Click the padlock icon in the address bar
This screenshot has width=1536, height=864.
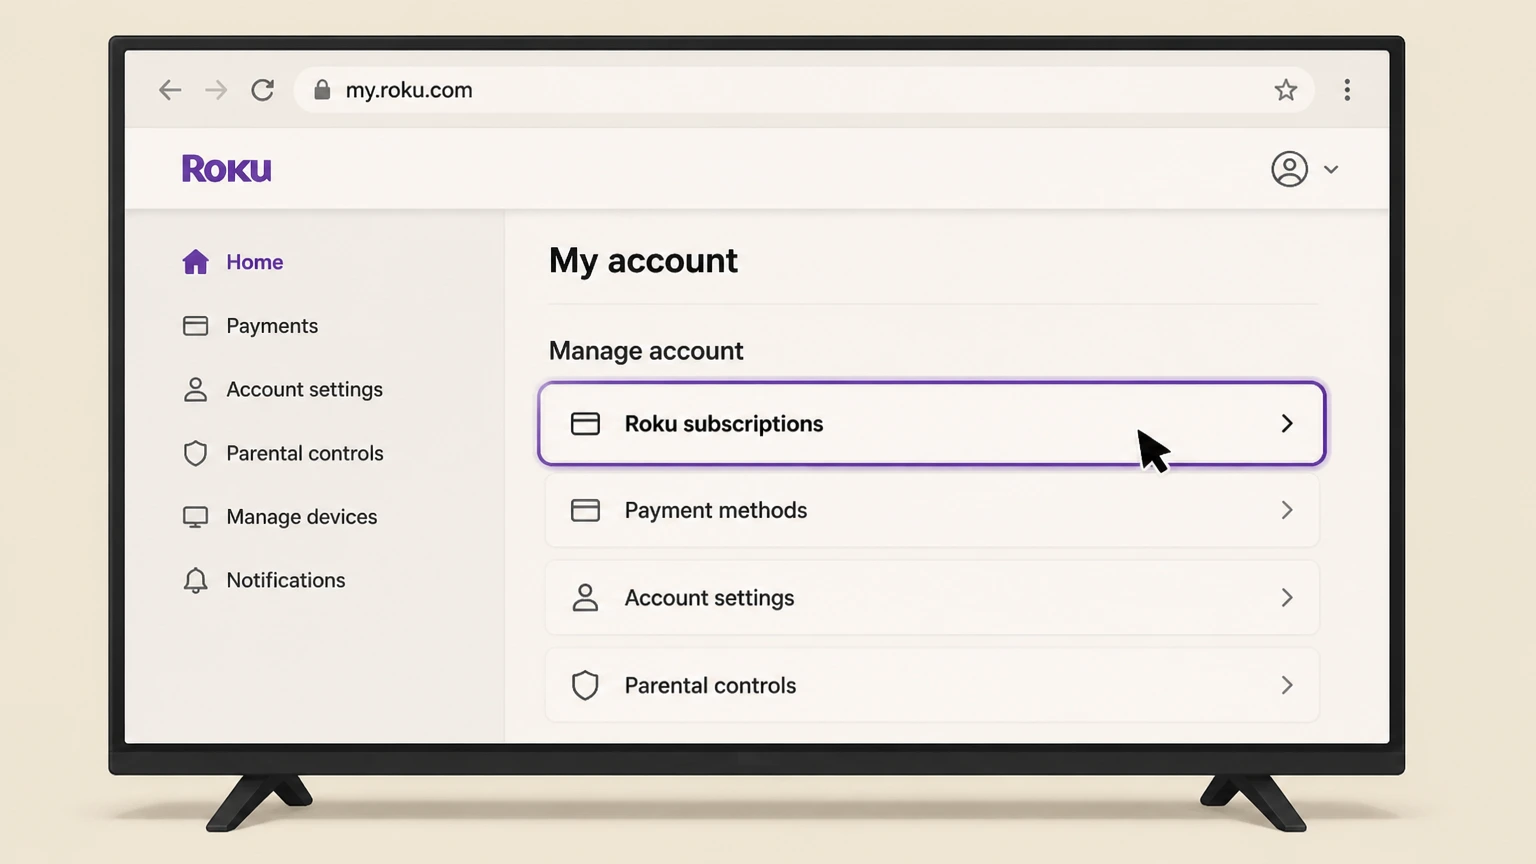(x=322, y=90)
